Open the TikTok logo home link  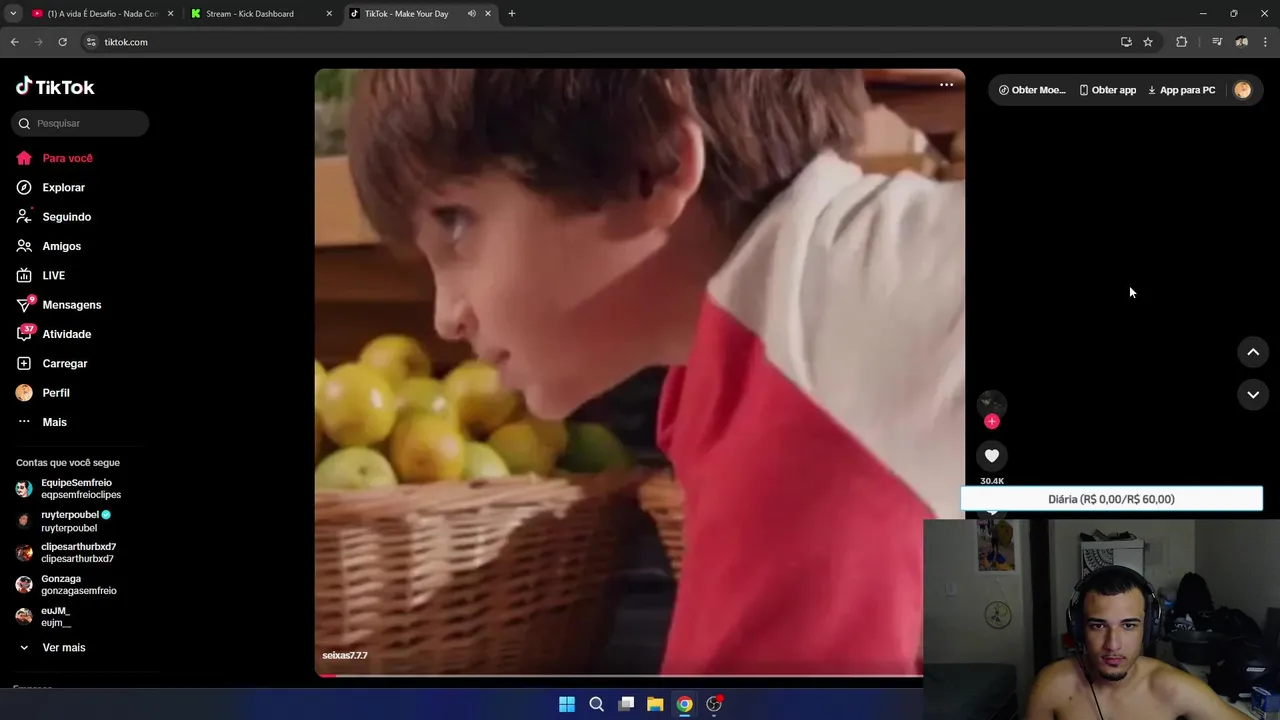55,87
